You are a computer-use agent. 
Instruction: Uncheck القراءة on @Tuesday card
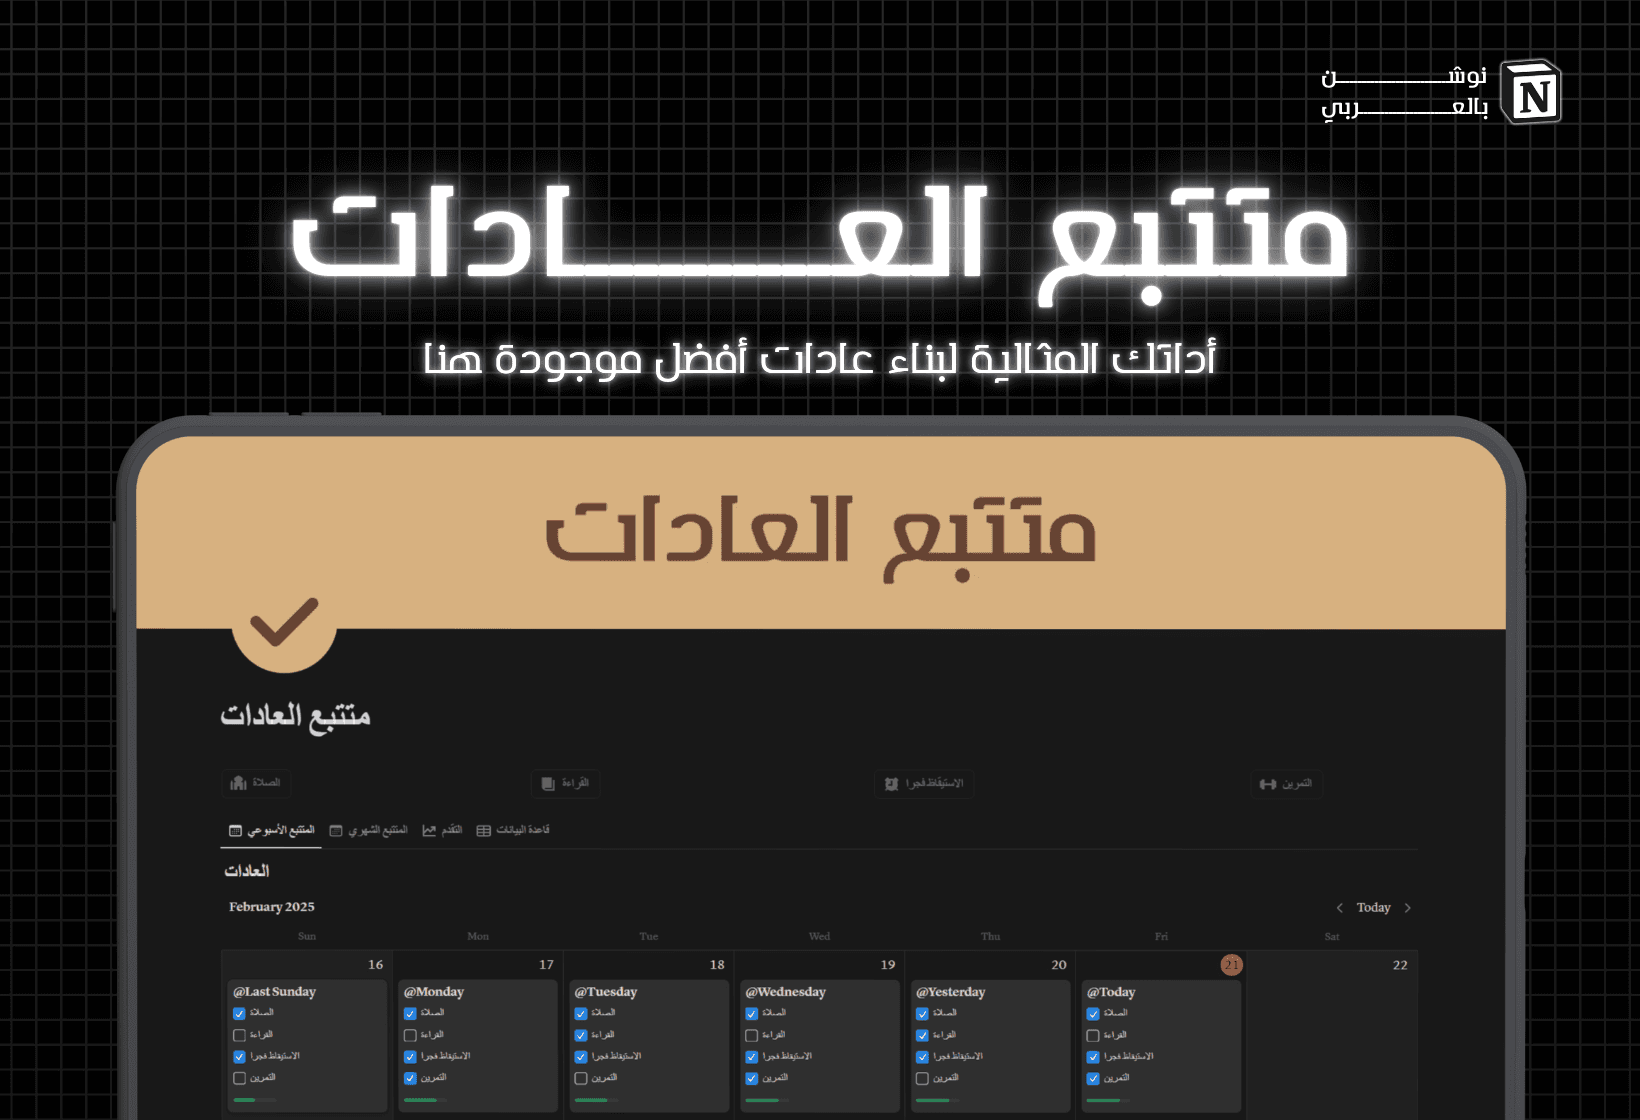coord(581,1036)
